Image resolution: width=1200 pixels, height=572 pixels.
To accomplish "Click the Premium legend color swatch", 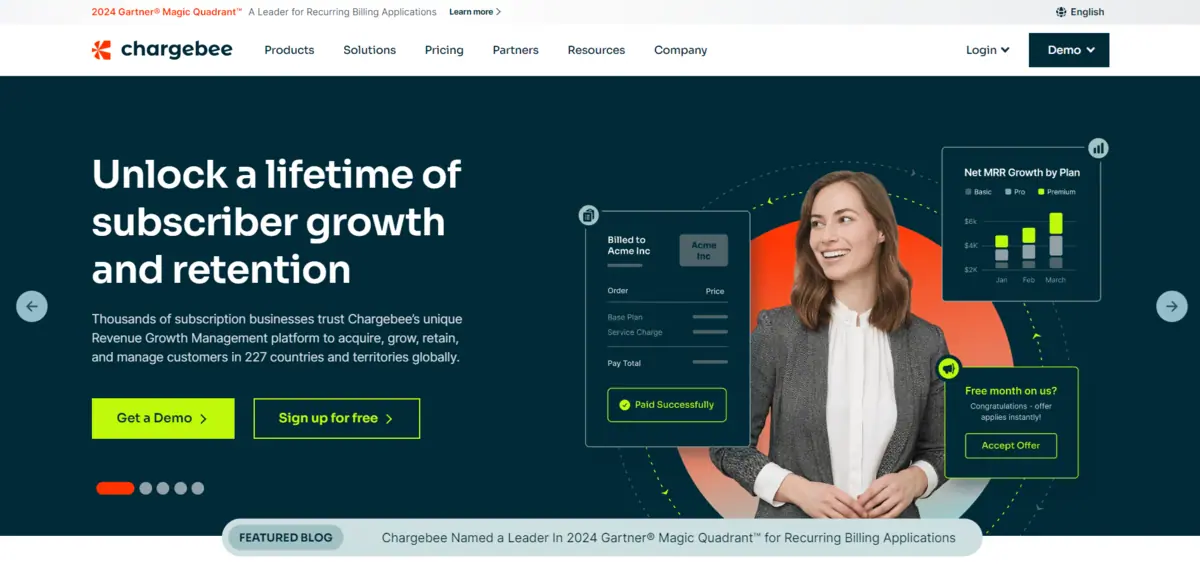I will pos(1041,191).
